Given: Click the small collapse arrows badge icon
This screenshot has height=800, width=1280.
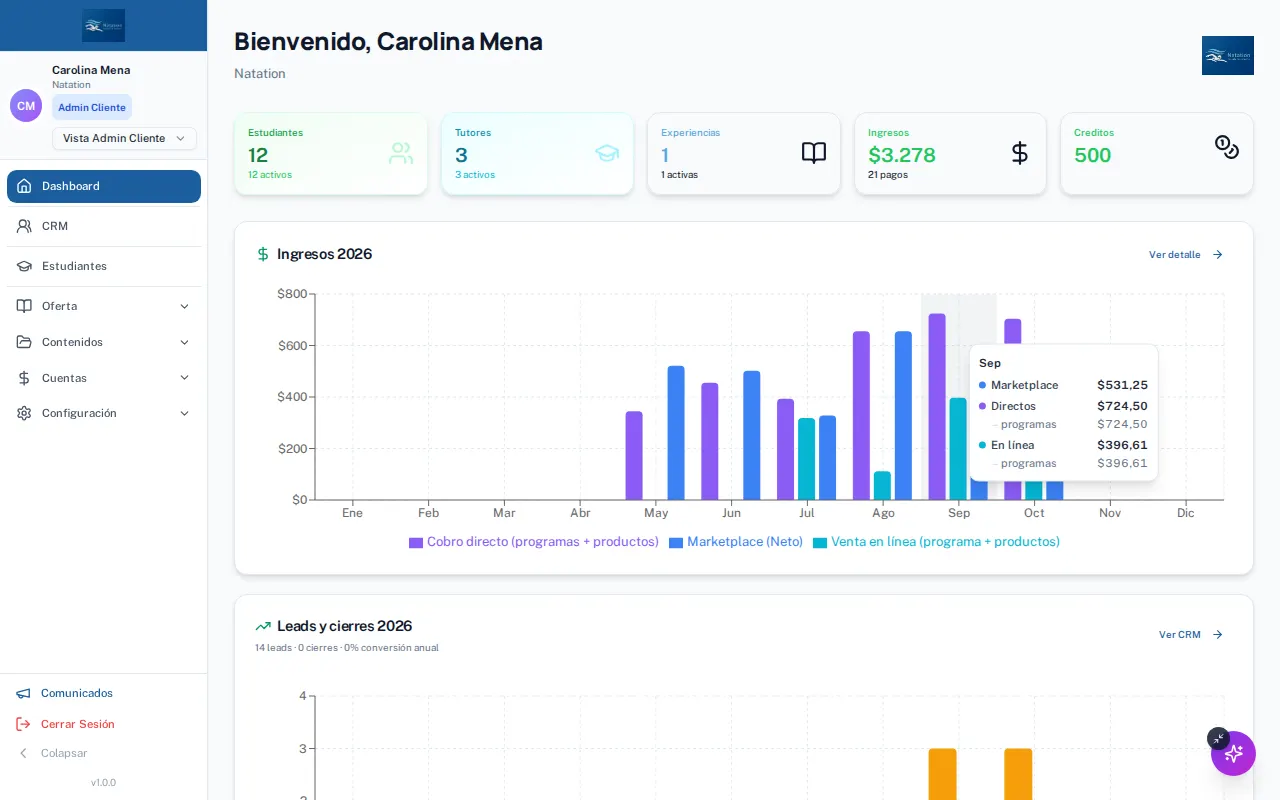Looking at the screenshot, I should (x=1218, y=739).
